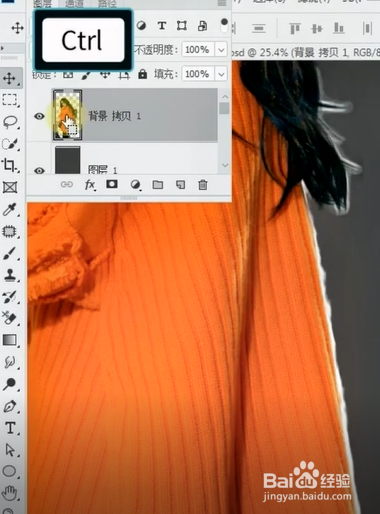Select the Eraser tool
Screen dimensions: 380x514
[x=9, y=318]
